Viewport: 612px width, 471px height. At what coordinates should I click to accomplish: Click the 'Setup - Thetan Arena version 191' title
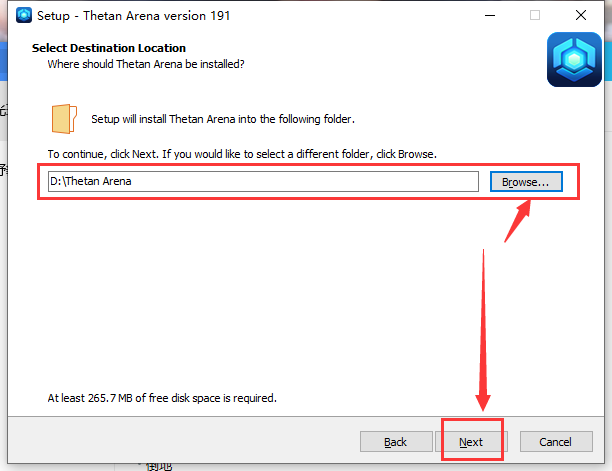click(x=133, y=16)
